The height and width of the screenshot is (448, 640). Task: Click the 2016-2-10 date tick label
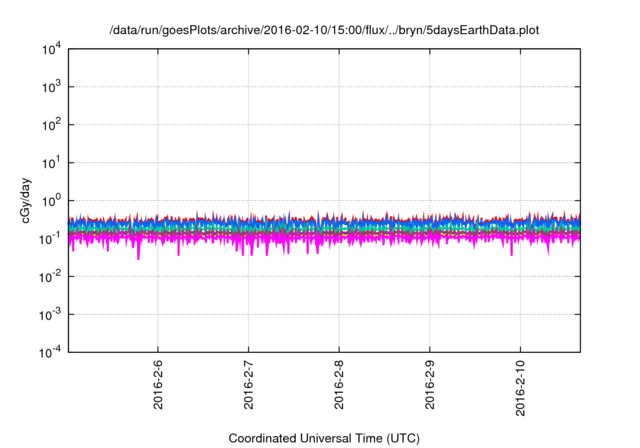coord(520,388)
